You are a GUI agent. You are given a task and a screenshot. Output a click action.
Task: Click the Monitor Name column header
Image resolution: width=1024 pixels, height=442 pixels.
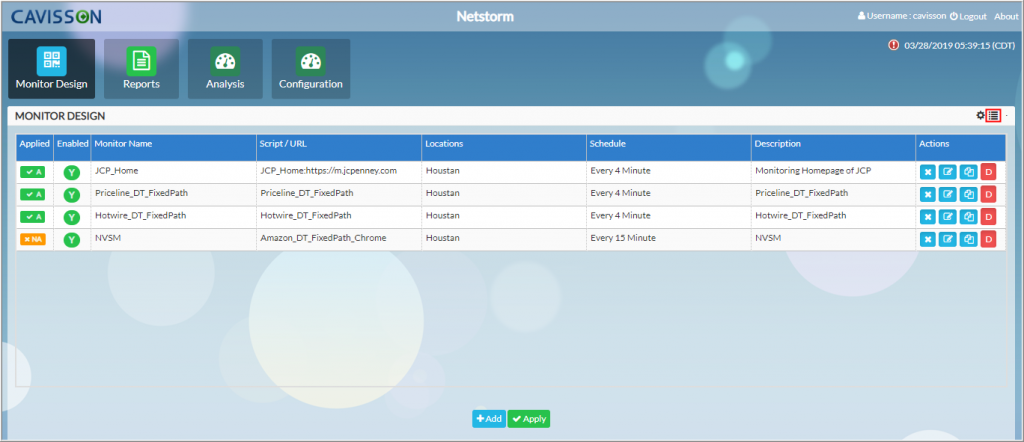[174, 148]
